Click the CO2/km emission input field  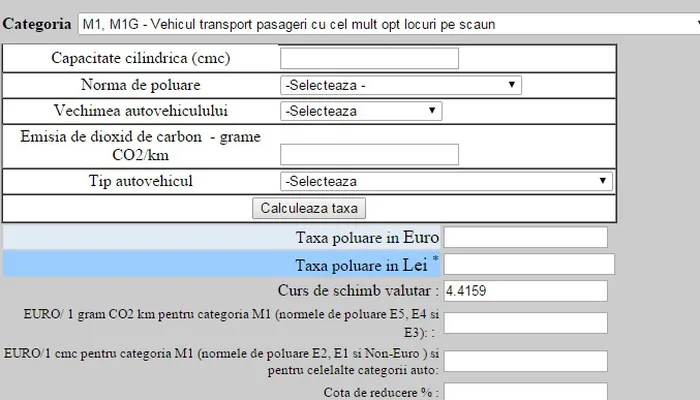click(x=369, y=154)
